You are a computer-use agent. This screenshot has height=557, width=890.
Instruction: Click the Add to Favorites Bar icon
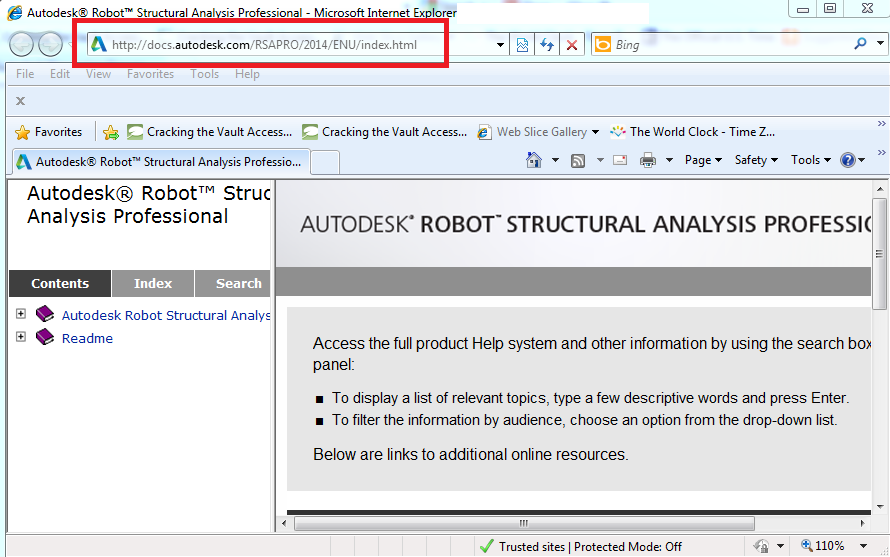(x=111, y=132)
